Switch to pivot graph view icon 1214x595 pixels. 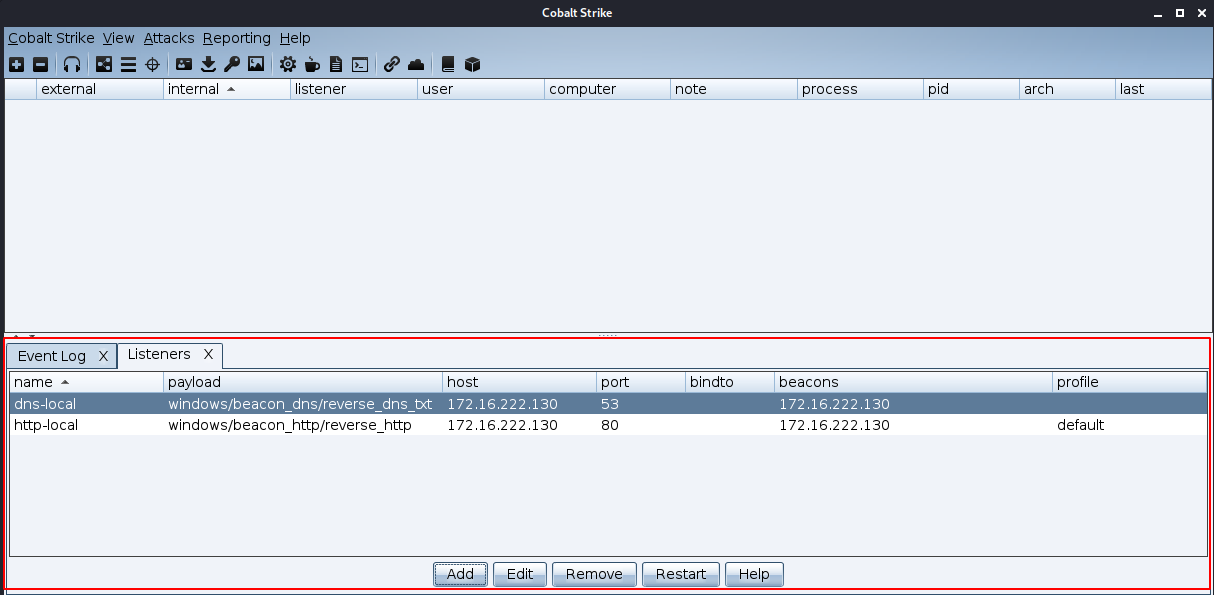(x=104, y=64)
